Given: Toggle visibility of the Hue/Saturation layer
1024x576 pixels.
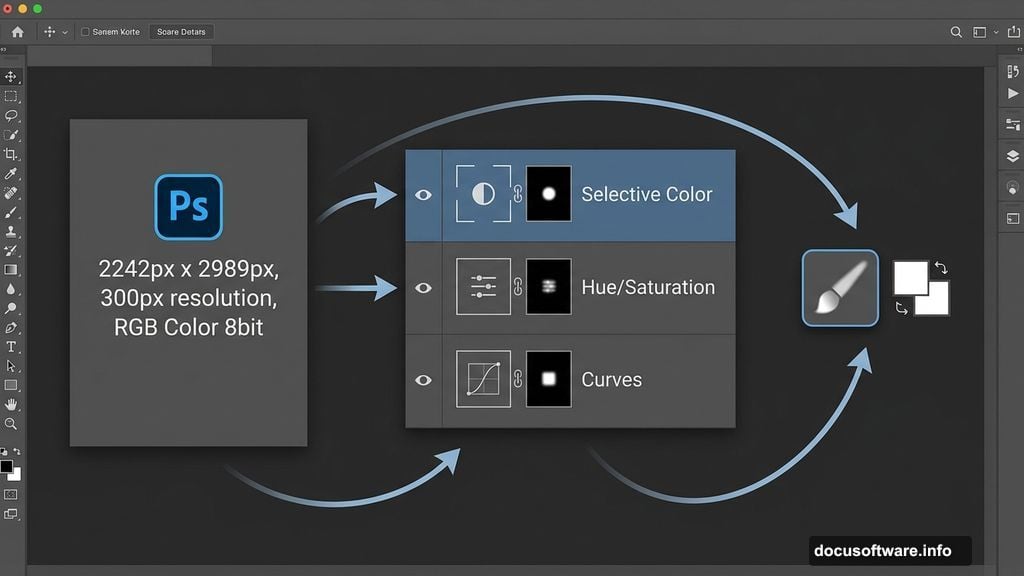Looking at the screenshot, I should point(423,288).
